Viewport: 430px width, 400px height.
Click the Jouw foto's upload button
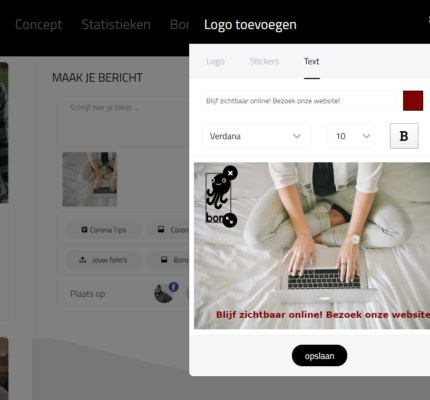tap(103, 260)
